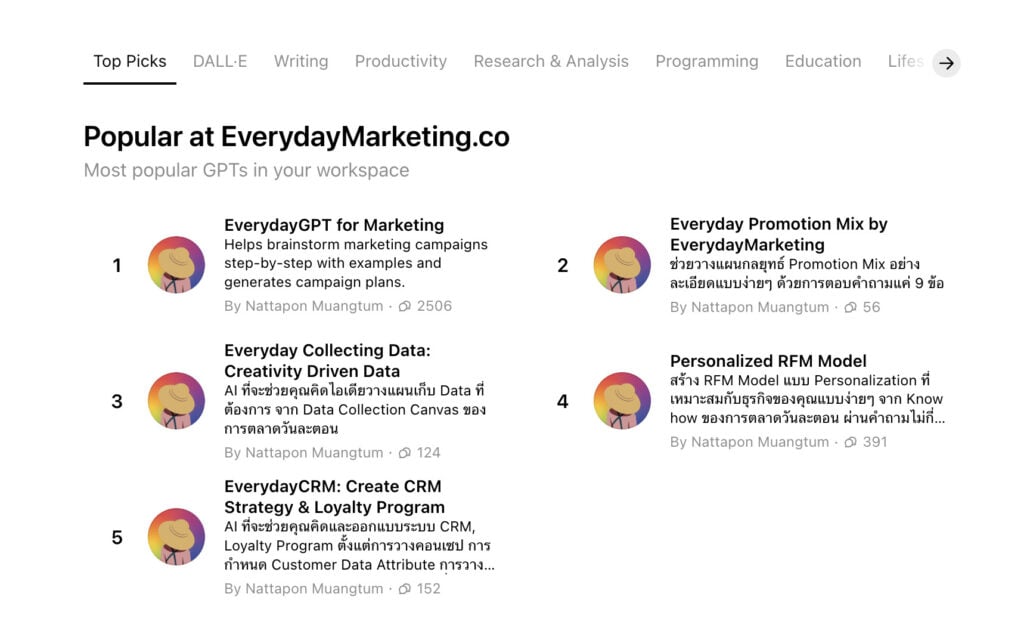Open EverydayGPT for Marketing title
Image resolution: width=1024 pixels, height=637 pixels.
coord(334,225)
